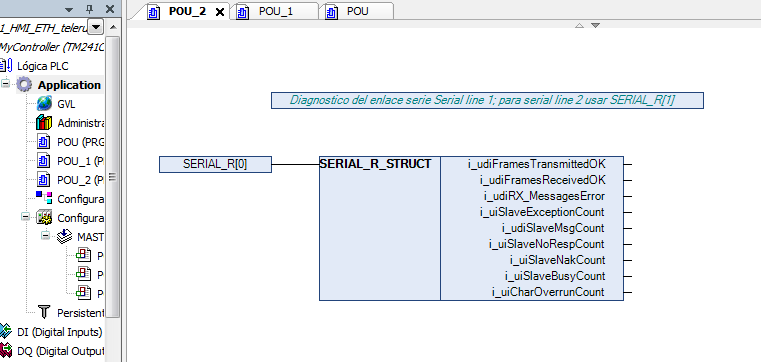This screenshot has width=761, height=362.
Task: Click the i_udiRX_MessagesError output pin
Action: pyautogui.click(x=628, y=196)
